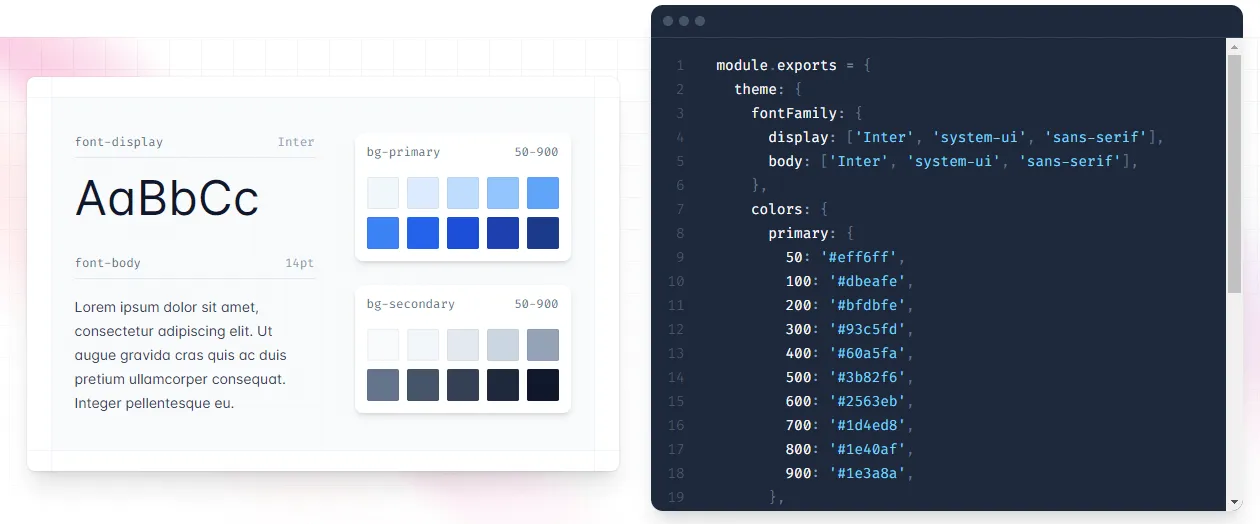1260x524 pixels.
Task: Click 'fontFamily' key on line 3
Action: pyautogui.click(x=794, y=113)
